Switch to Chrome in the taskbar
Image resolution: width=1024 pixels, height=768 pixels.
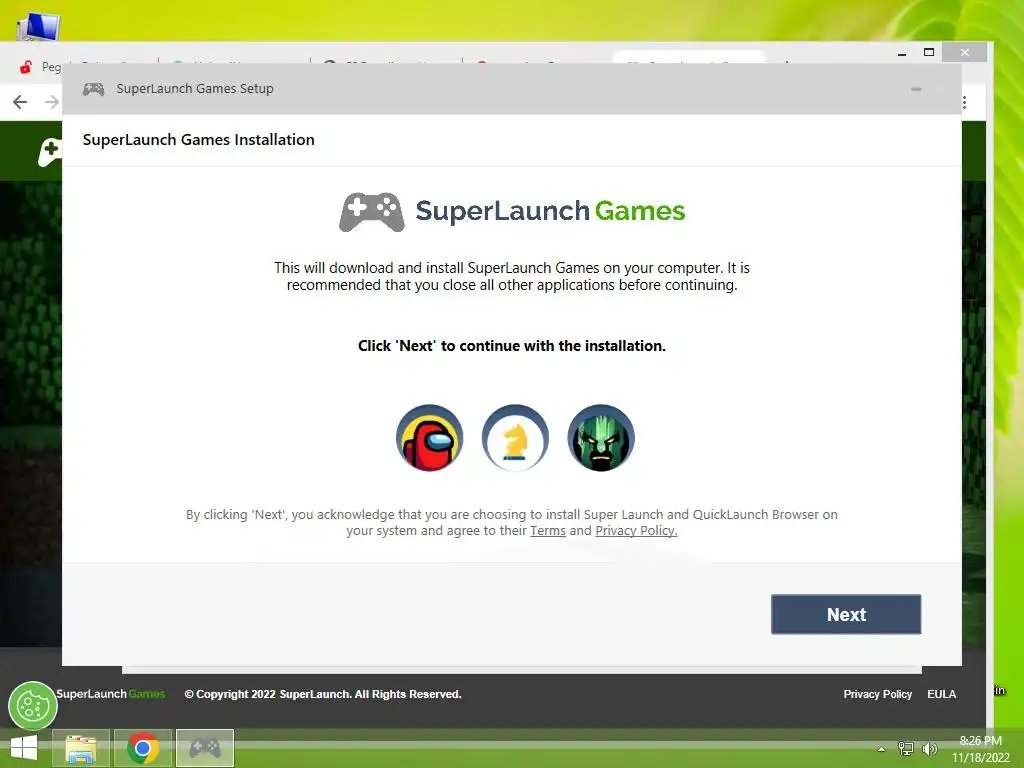pyautogui.click(x=143, y=748)
